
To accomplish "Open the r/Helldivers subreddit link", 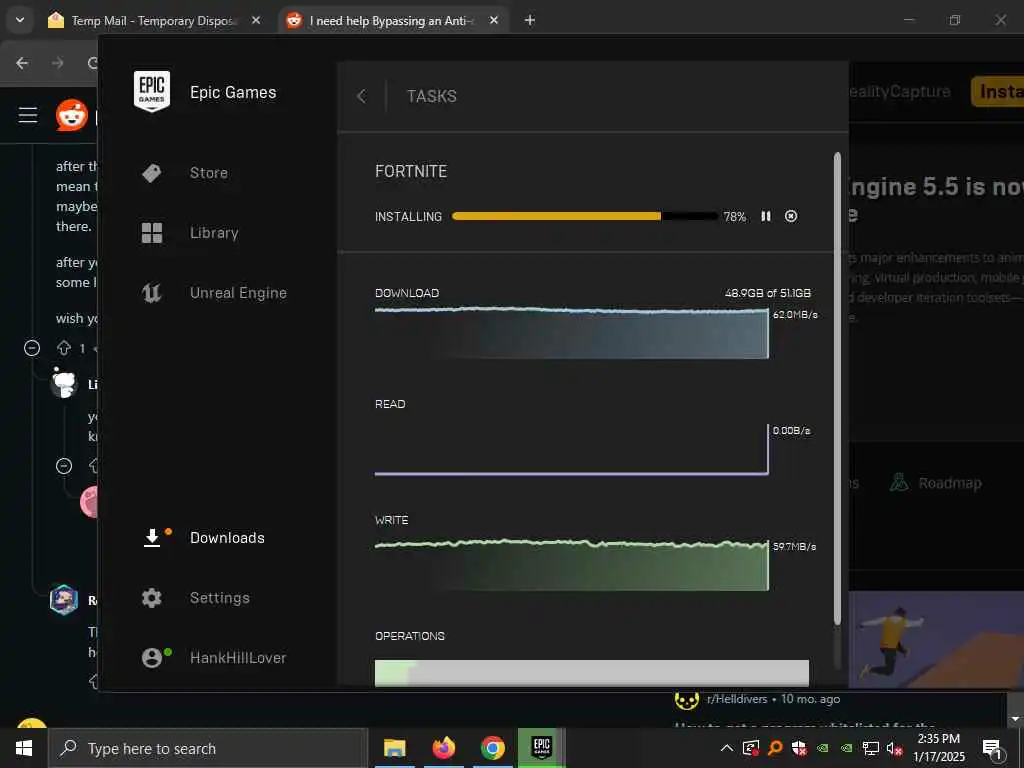I will click(737, 699).
